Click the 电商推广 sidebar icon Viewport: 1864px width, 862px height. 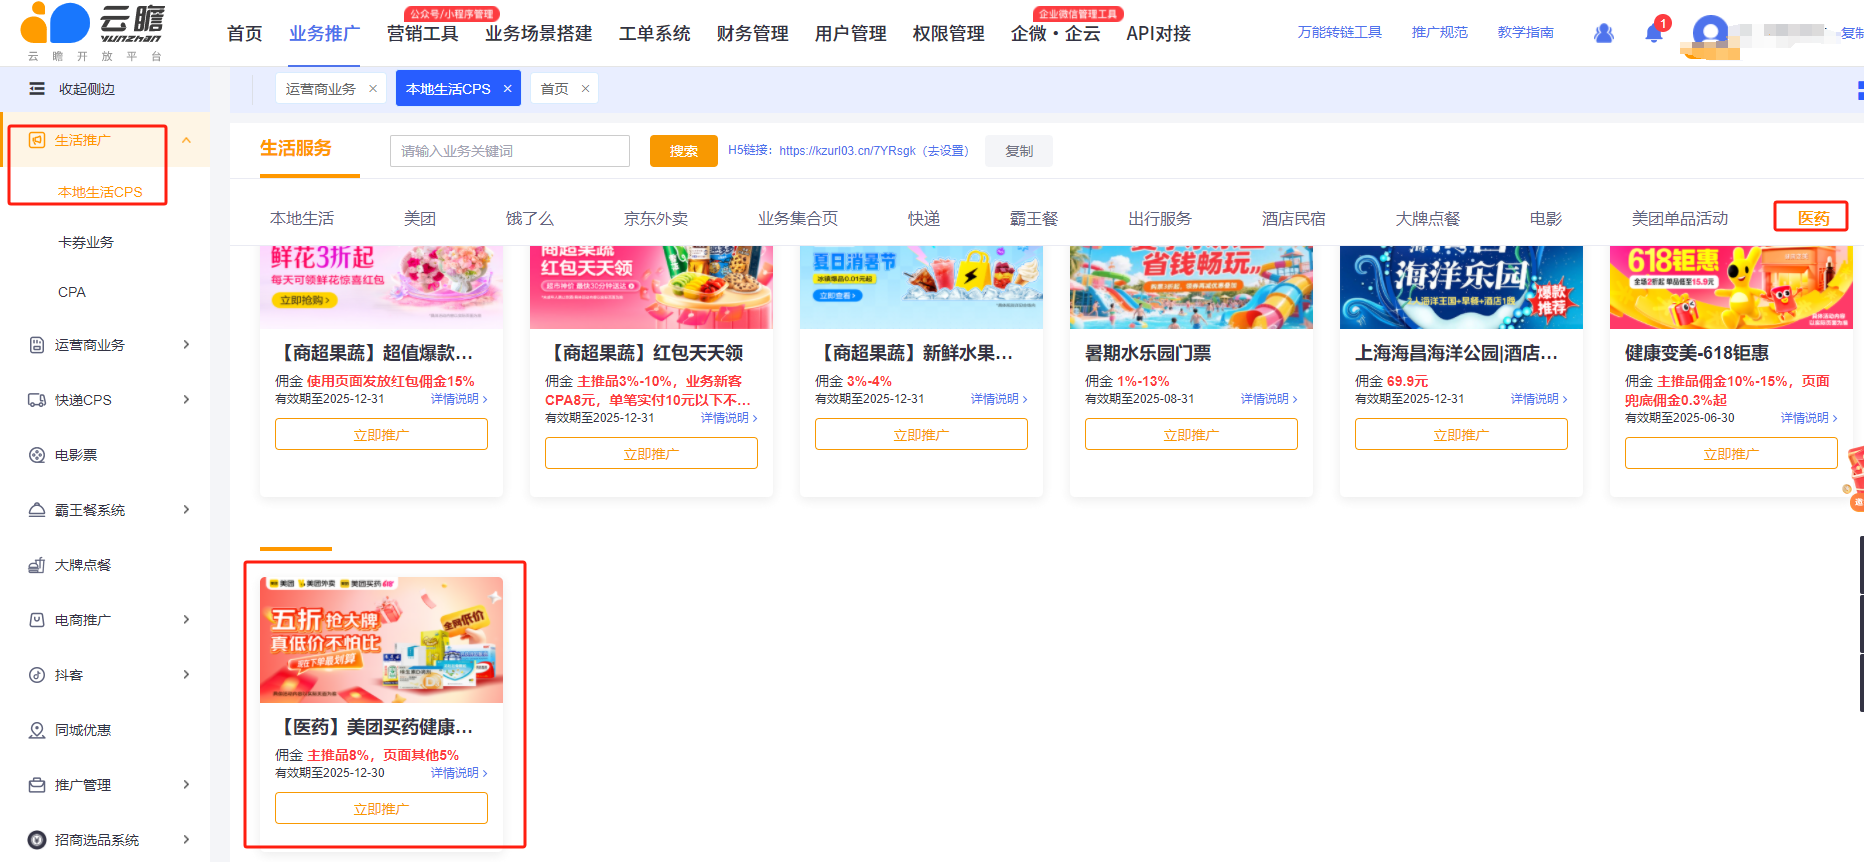tap(37, 620)
